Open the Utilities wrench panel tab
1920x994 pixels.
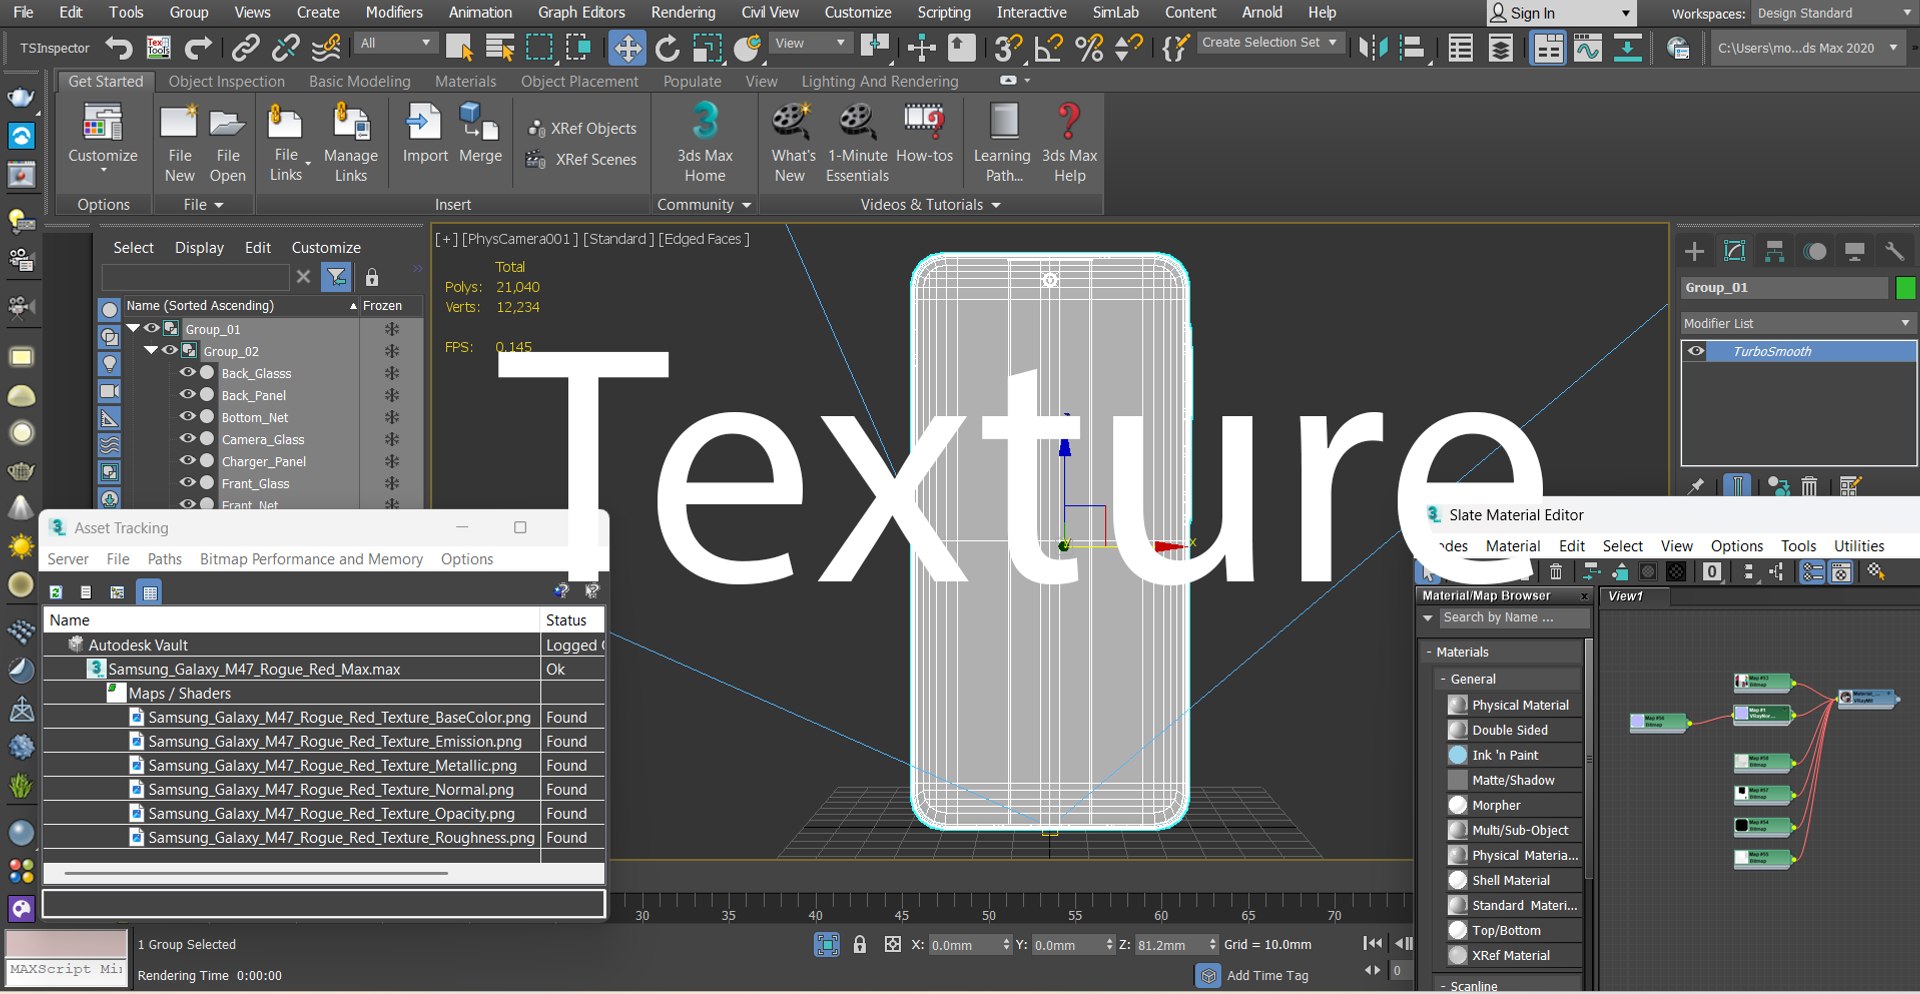point(1894,251)
